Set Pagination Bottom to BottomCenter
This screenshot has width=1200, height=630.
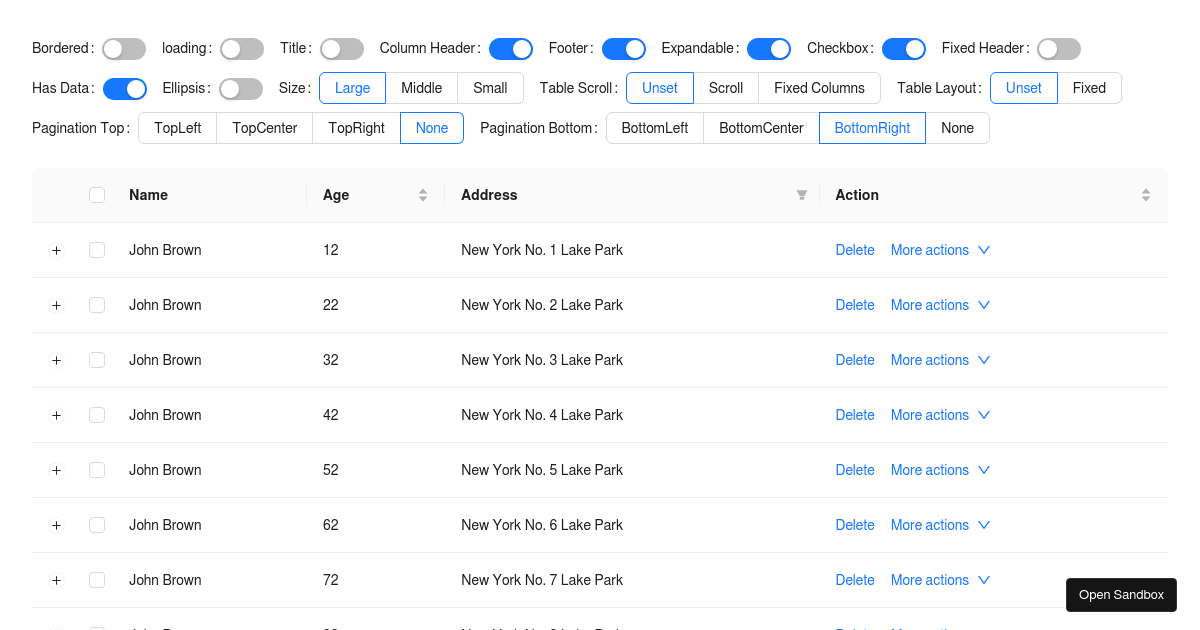pos(762,128)
